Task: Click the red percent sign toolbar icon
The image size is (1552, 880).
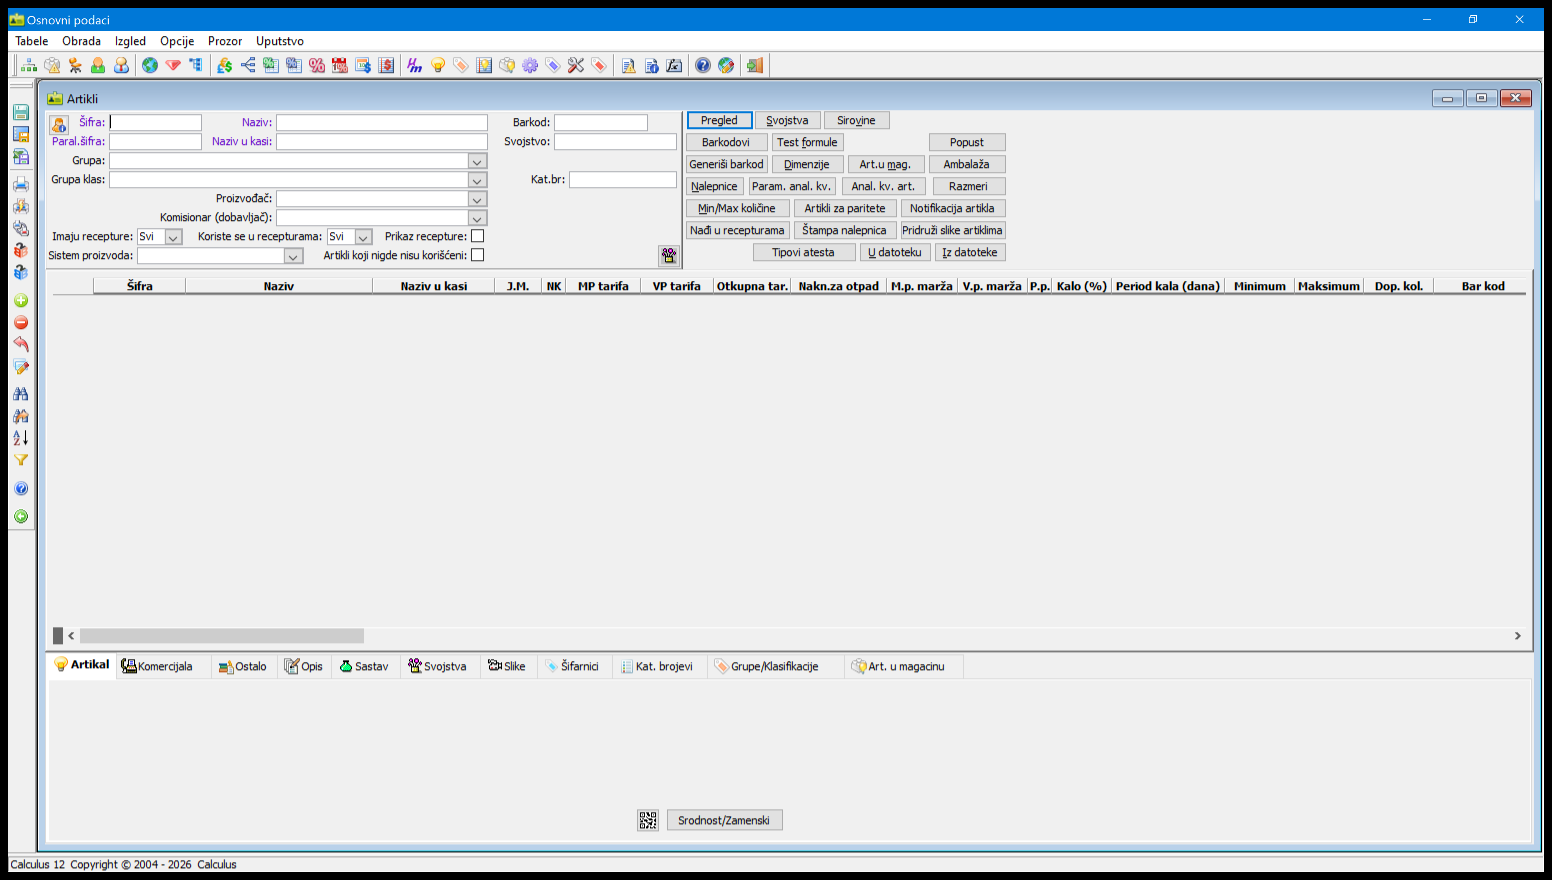Action: click(x=317, y=65)
